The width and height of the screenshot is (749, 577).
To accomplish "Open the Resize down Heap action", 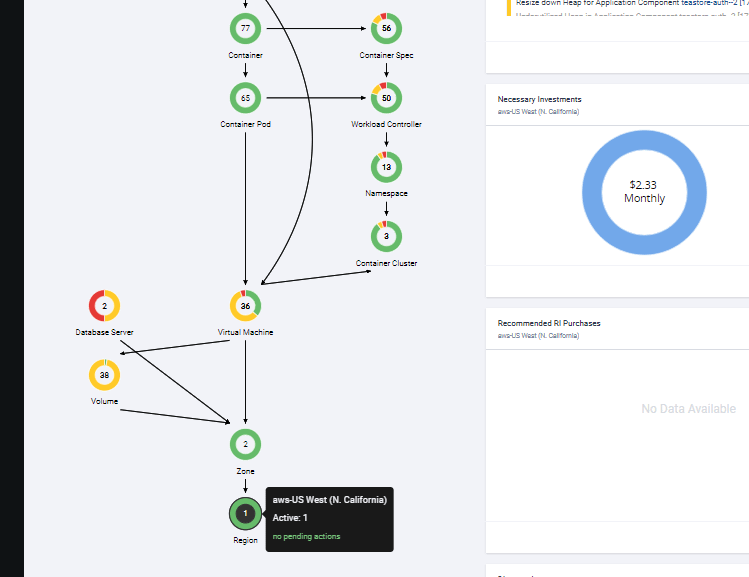I will pos(630,3).
